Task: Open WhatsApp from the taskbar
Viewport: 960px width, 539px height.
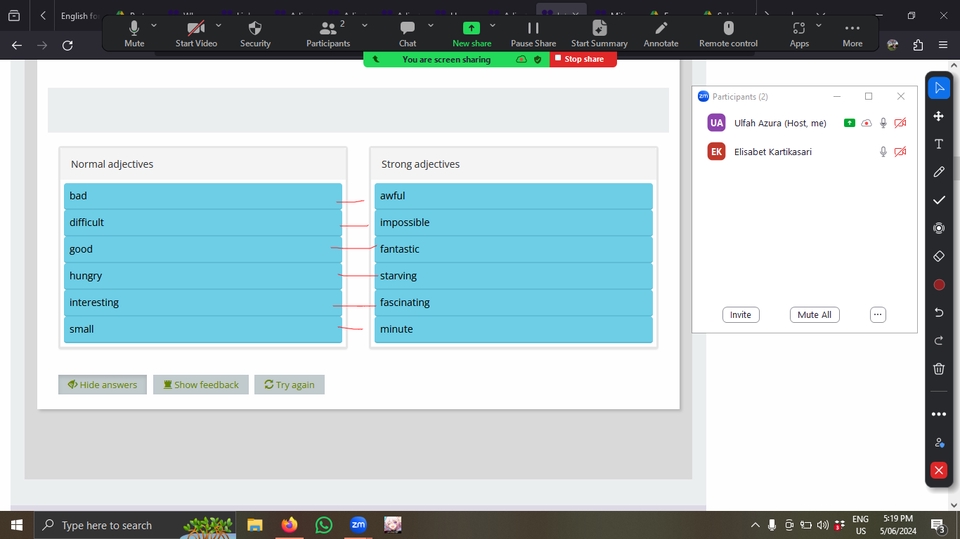Action: click(x=323, y=525)
